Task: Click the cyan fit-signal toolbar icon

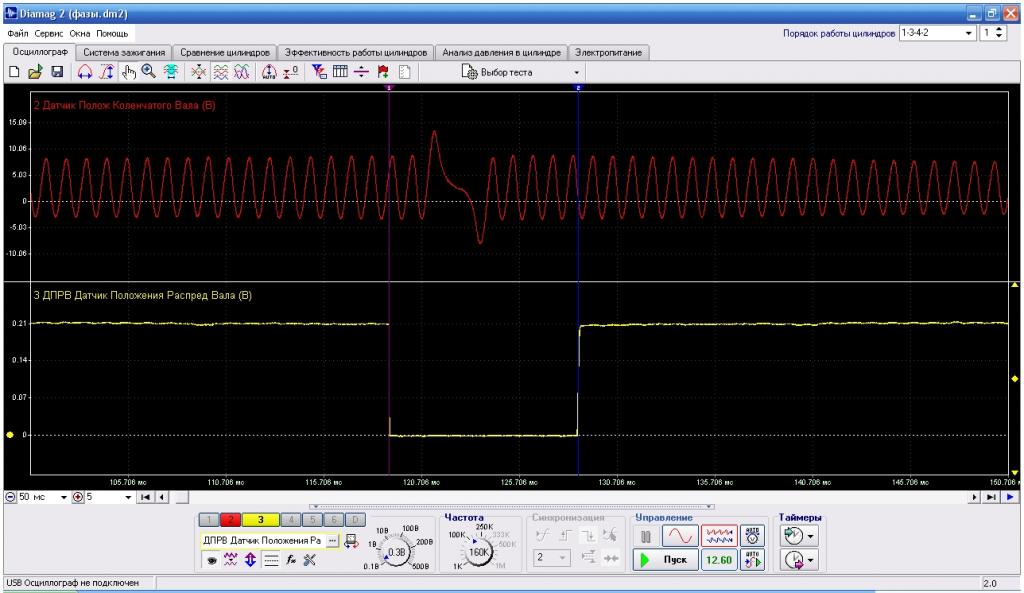Action: [171, 72]
